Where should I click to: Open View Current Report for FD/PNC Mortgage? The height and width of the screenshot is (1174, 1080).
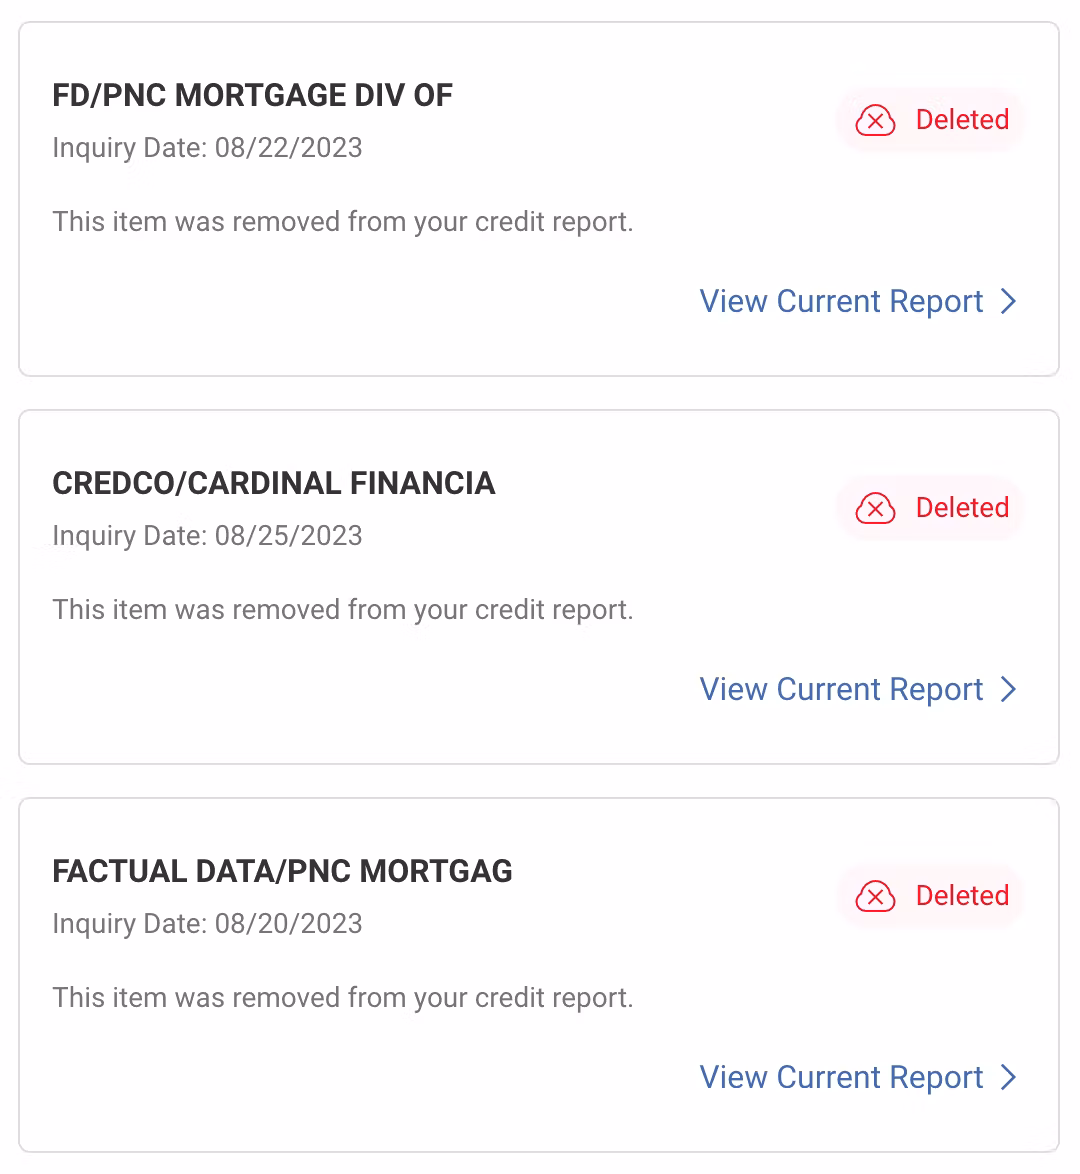pos(841,301)
